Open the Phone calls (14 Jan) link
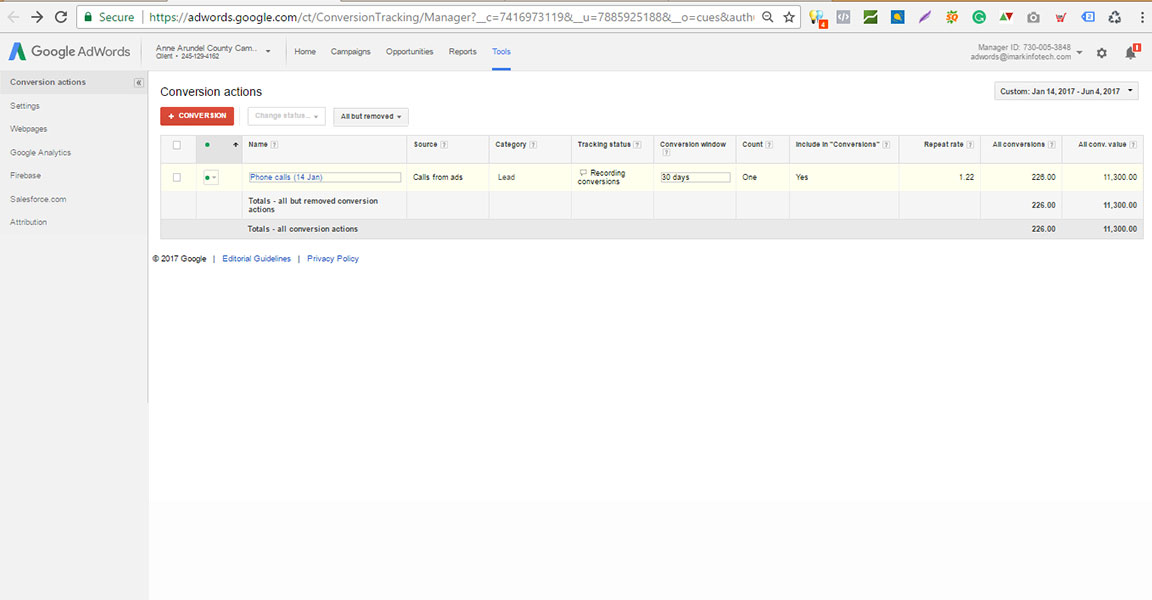 pos(286,177)
